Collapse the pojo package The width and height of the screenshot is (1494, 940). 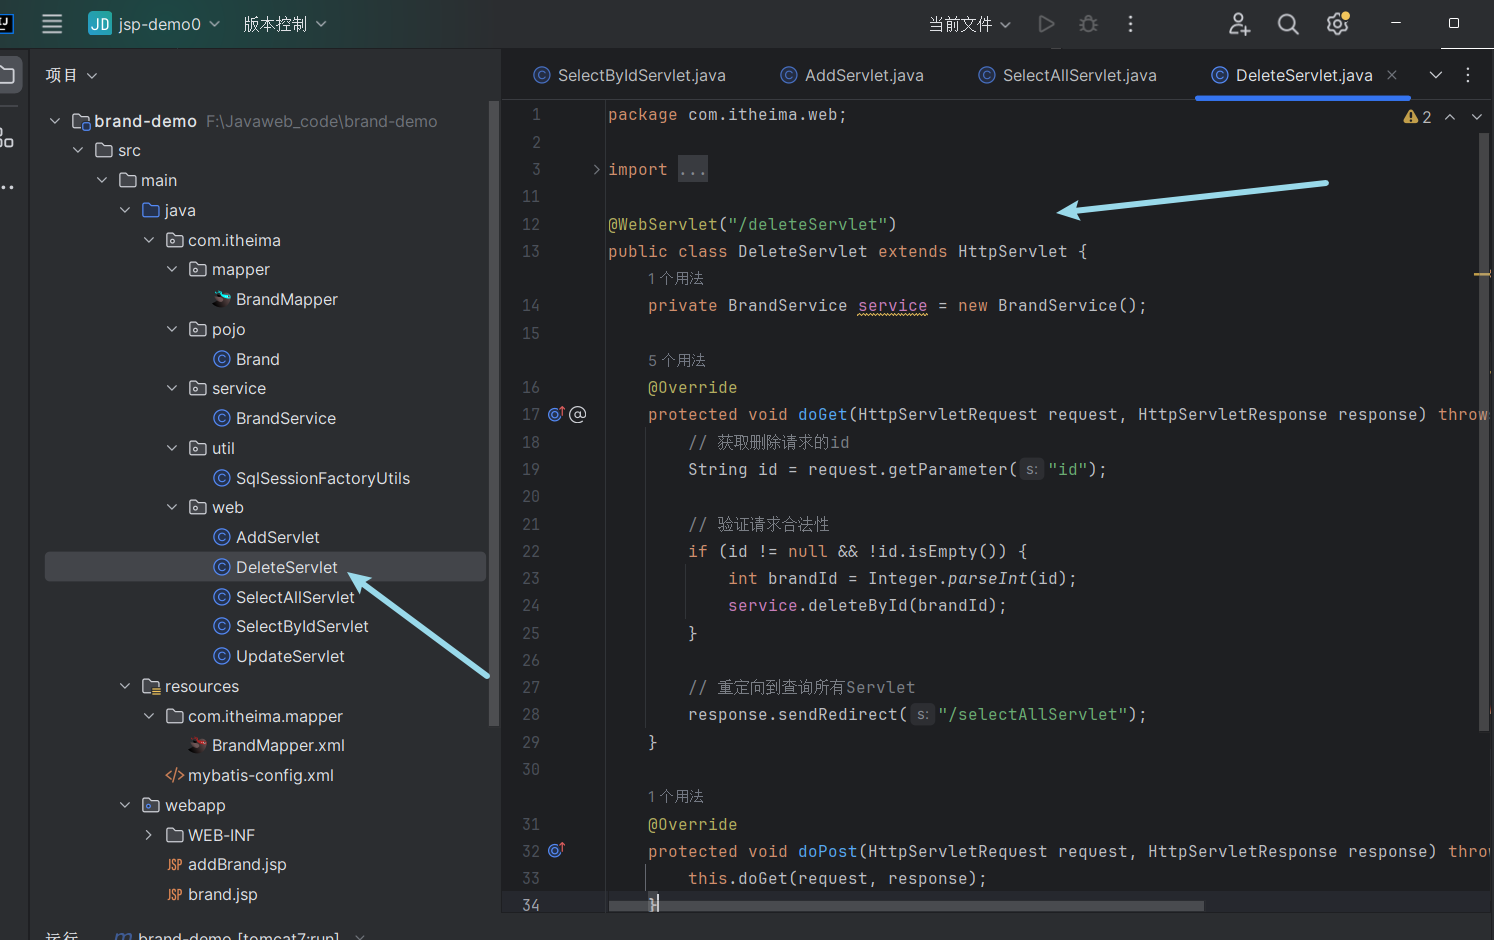[x=172, y=329]
